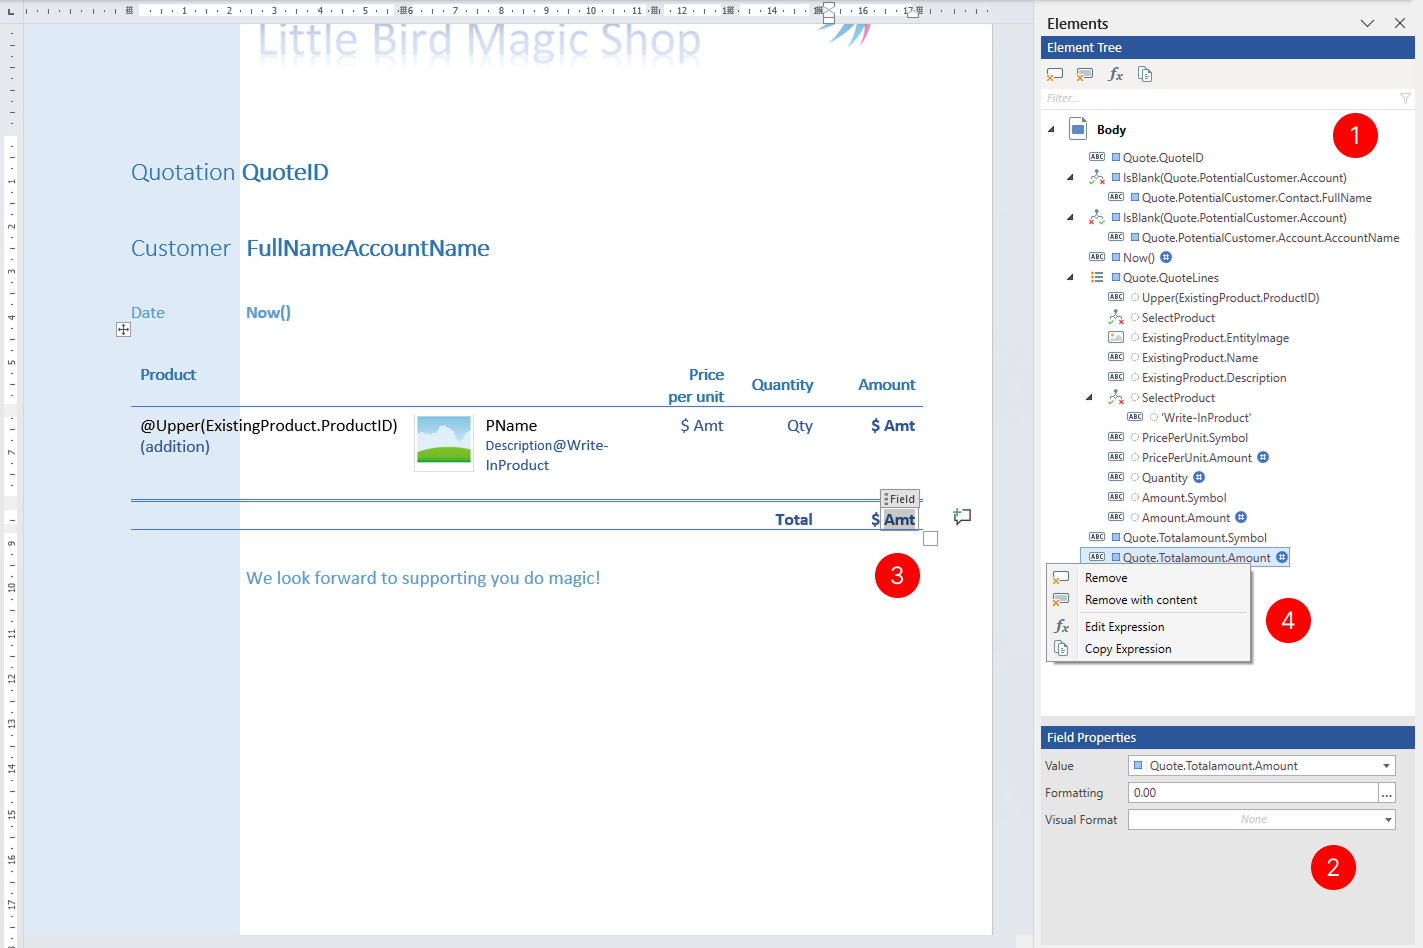Click the table move handle in document
The image size is (1423, 948).
[123, 329]
